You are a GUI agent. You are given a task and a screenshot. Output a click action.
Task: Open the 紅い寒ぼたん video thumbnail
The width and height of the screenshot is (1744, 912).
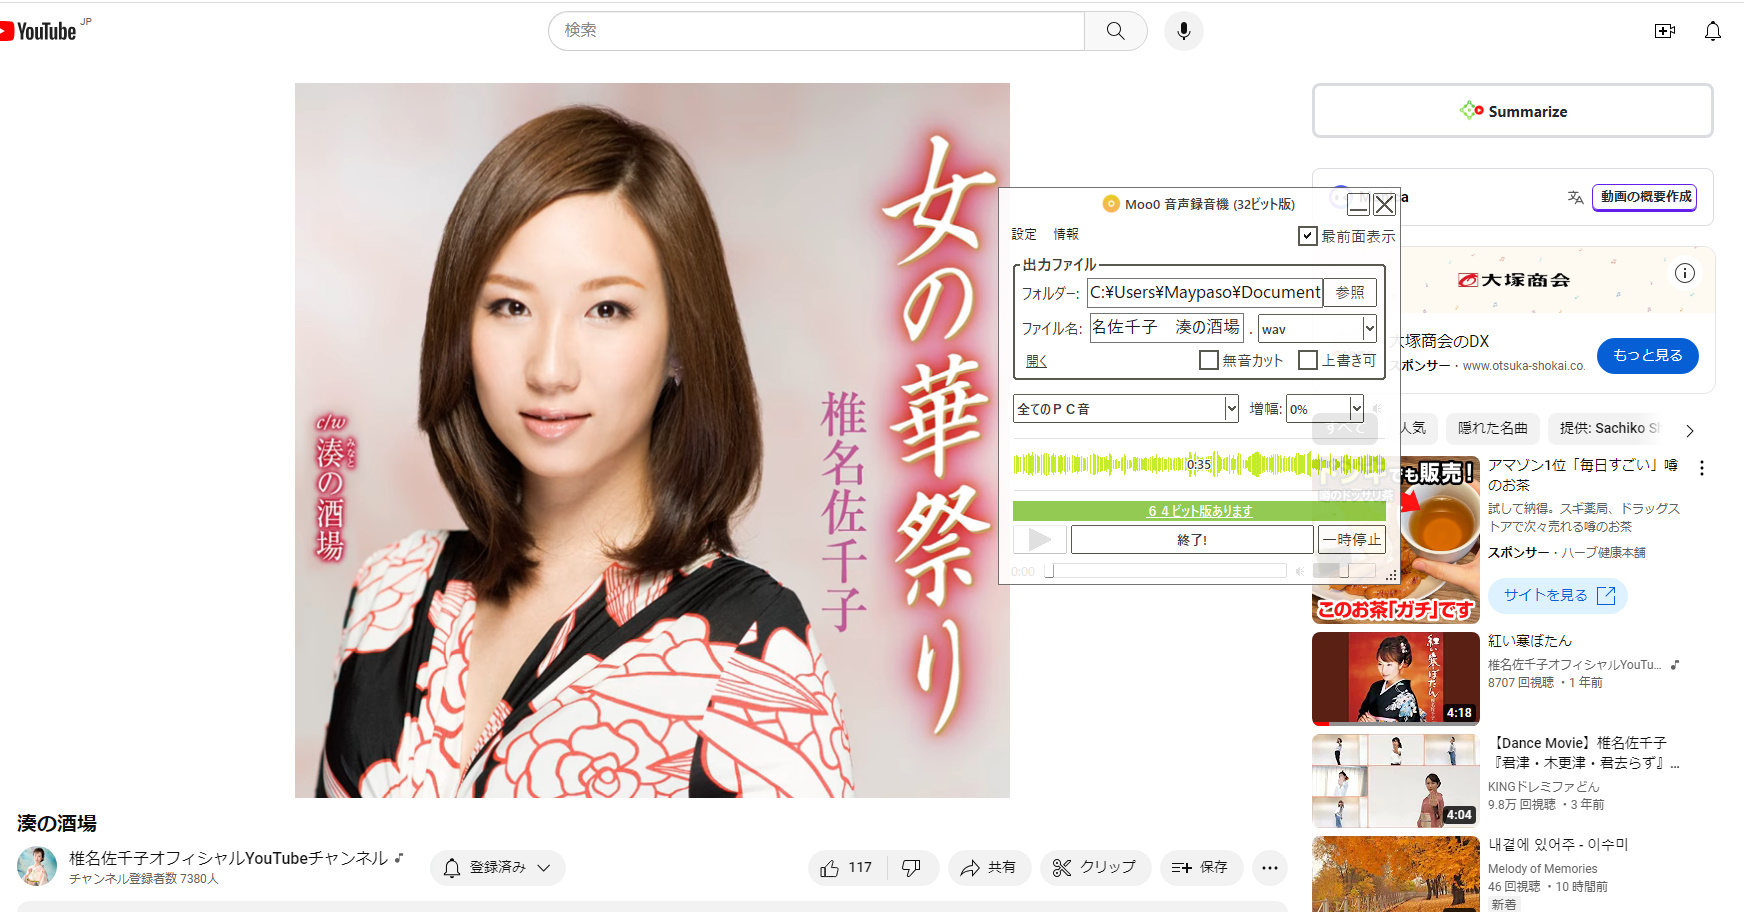click(1395, 678)
